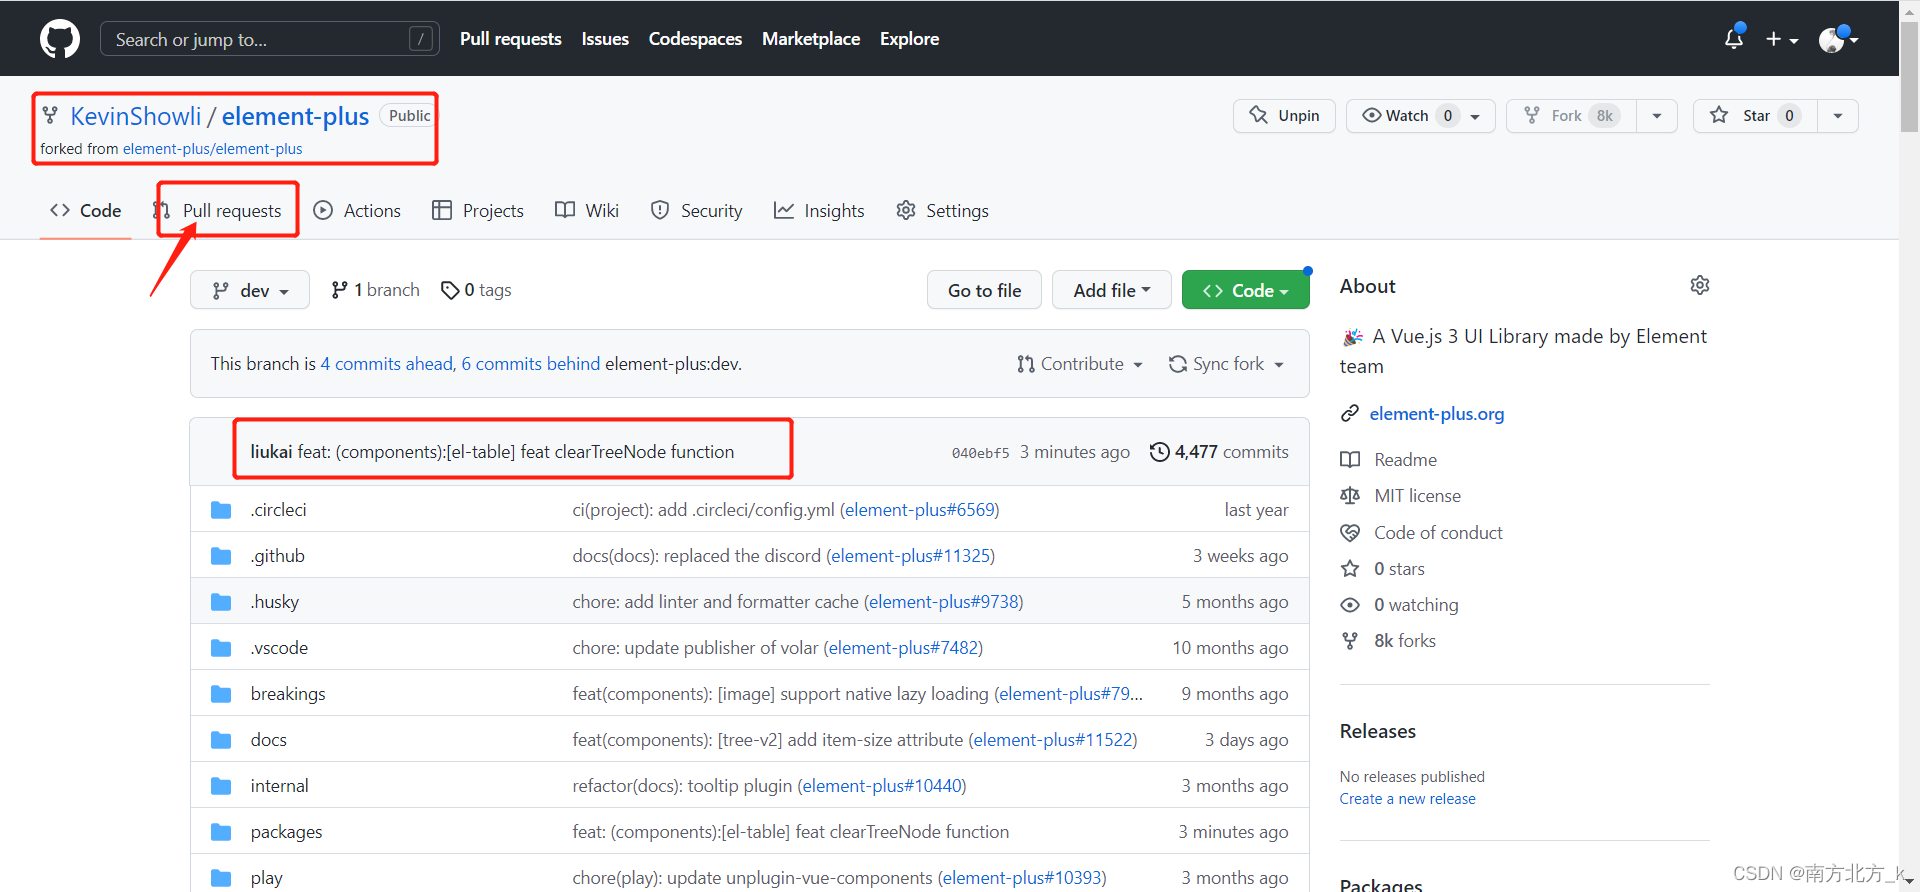The height and width of the screenshot is (892, 1920).
Task: Switch to repository Pull requests tab
Action: (218, 211)
